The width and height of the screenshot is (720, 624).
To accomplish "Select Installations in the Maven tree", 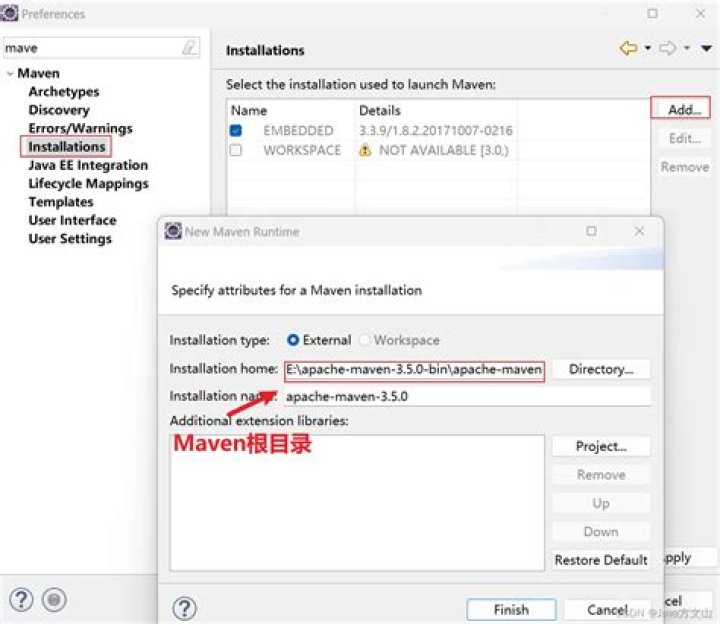I will 66,147.
